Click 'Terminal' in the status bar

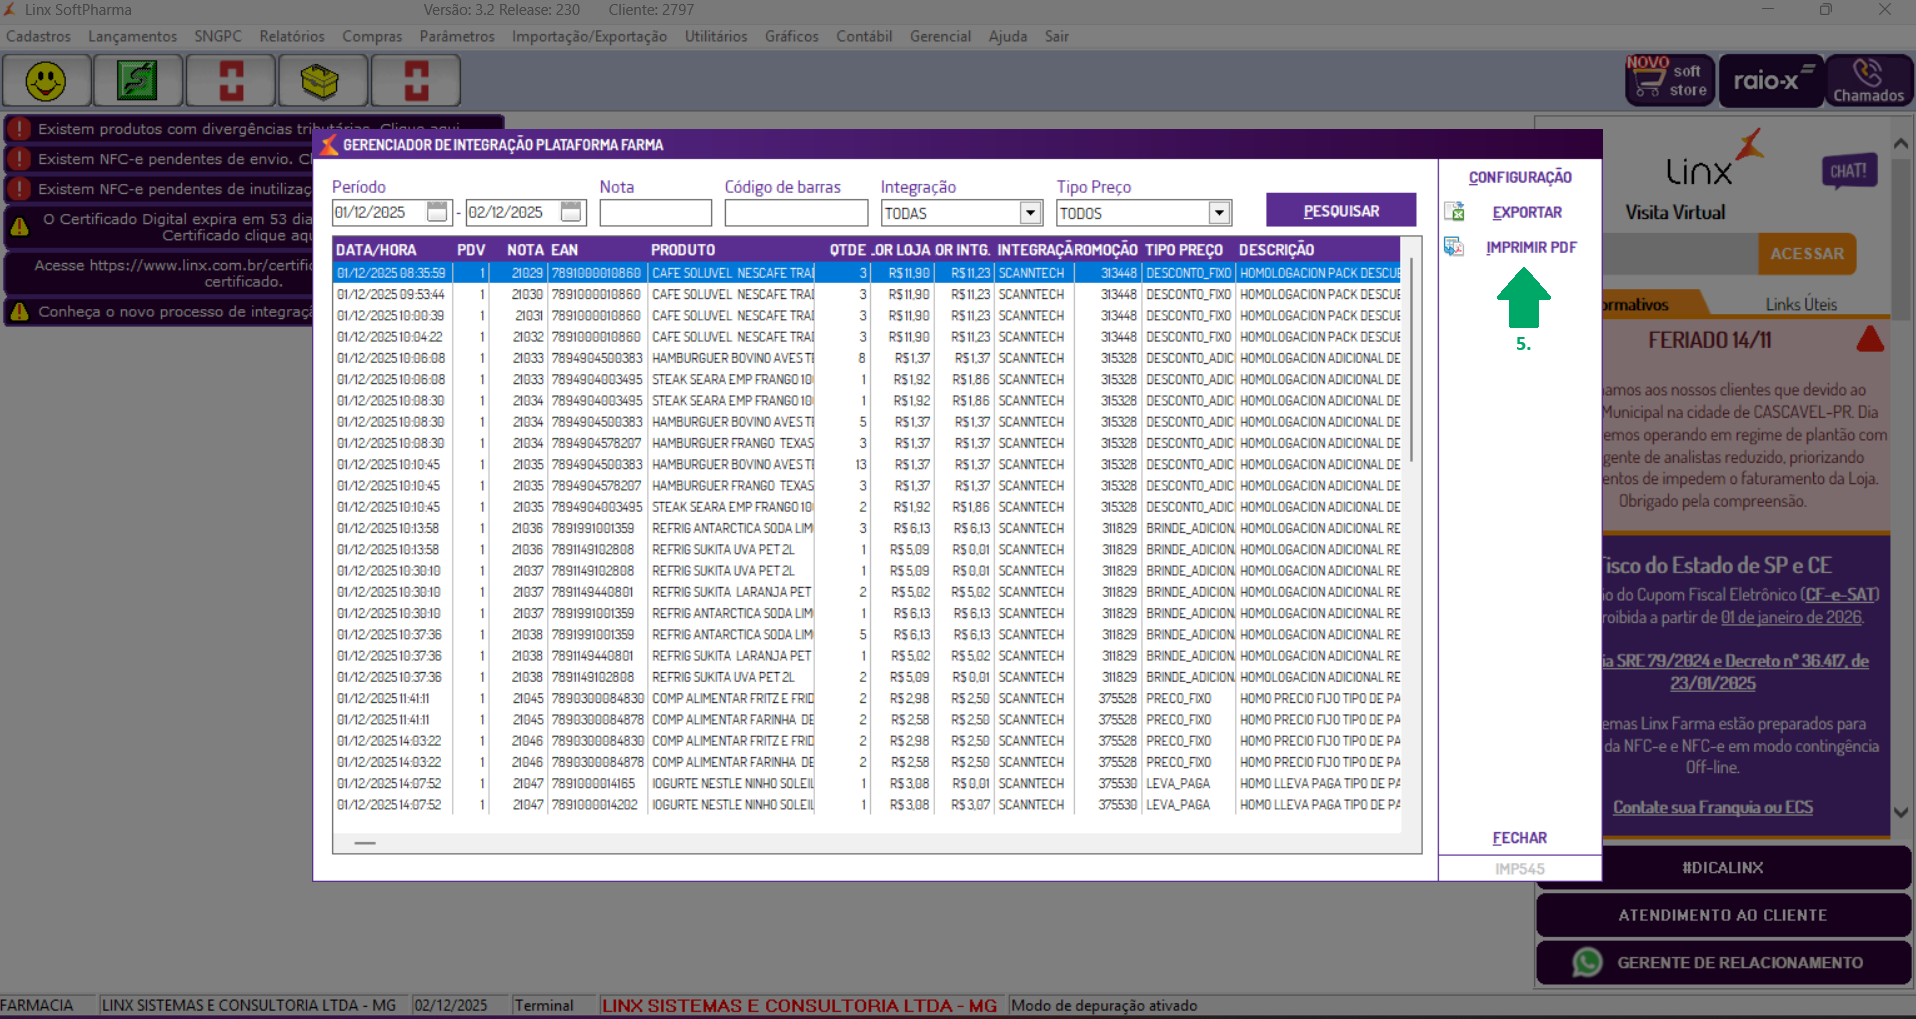click(544, 1005)
